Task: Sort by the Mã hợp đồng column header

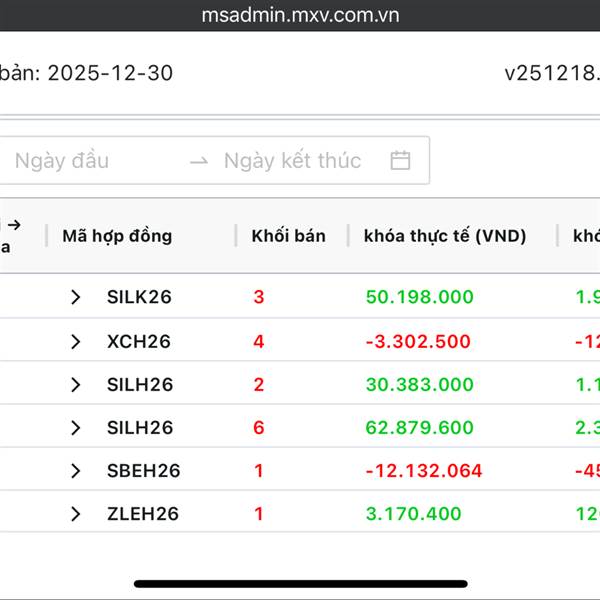Action: coord(117,236)
